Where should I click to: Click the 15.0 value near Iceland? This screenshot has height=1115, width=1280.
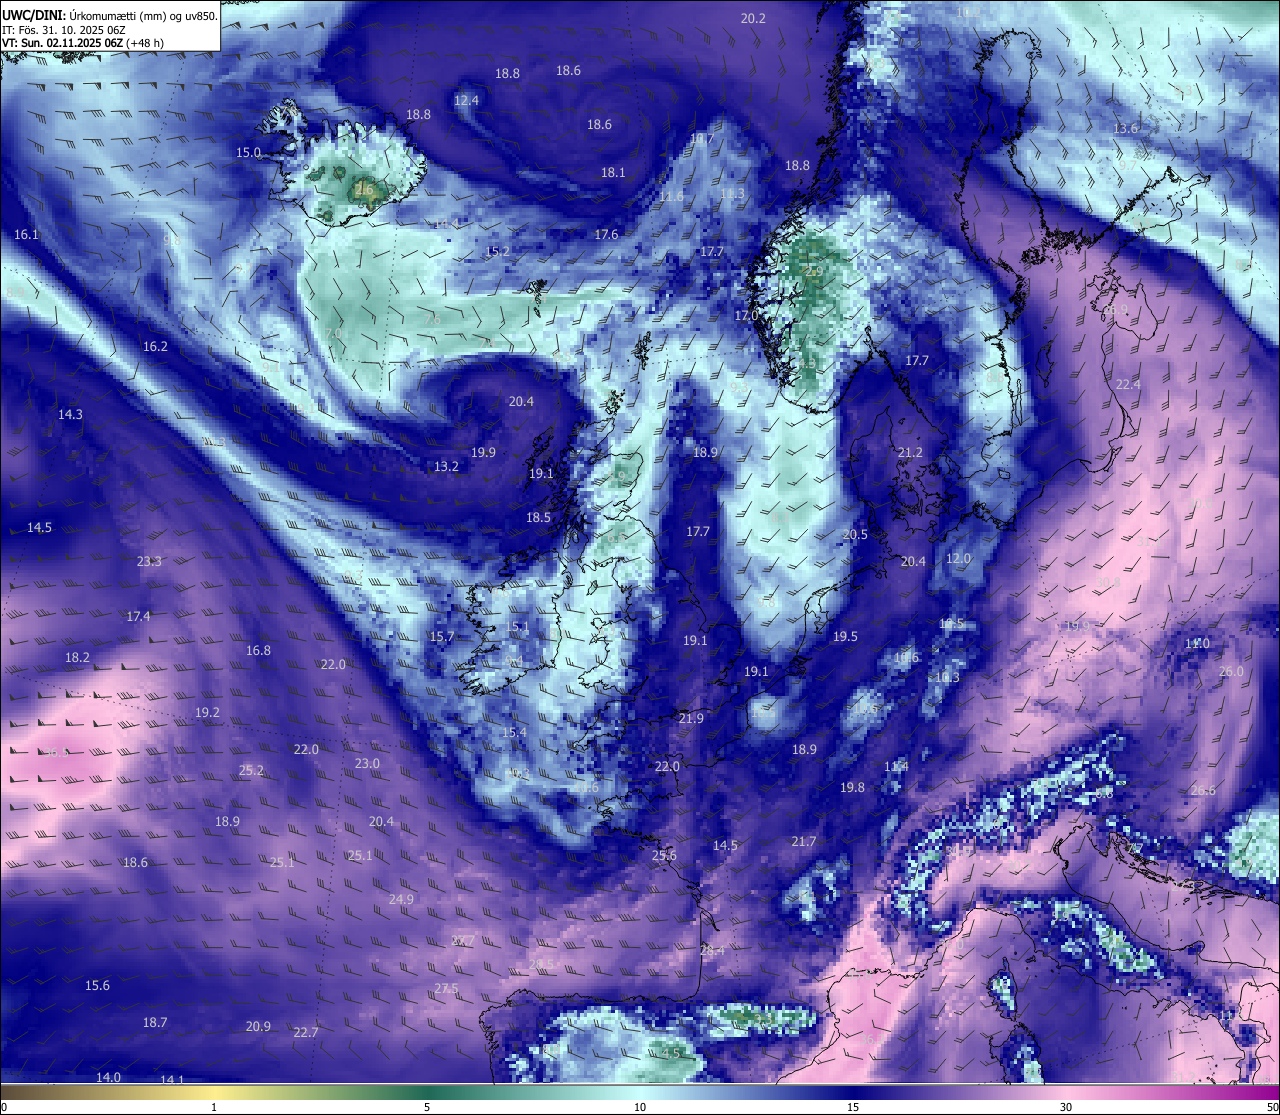[x=248, y=153]
